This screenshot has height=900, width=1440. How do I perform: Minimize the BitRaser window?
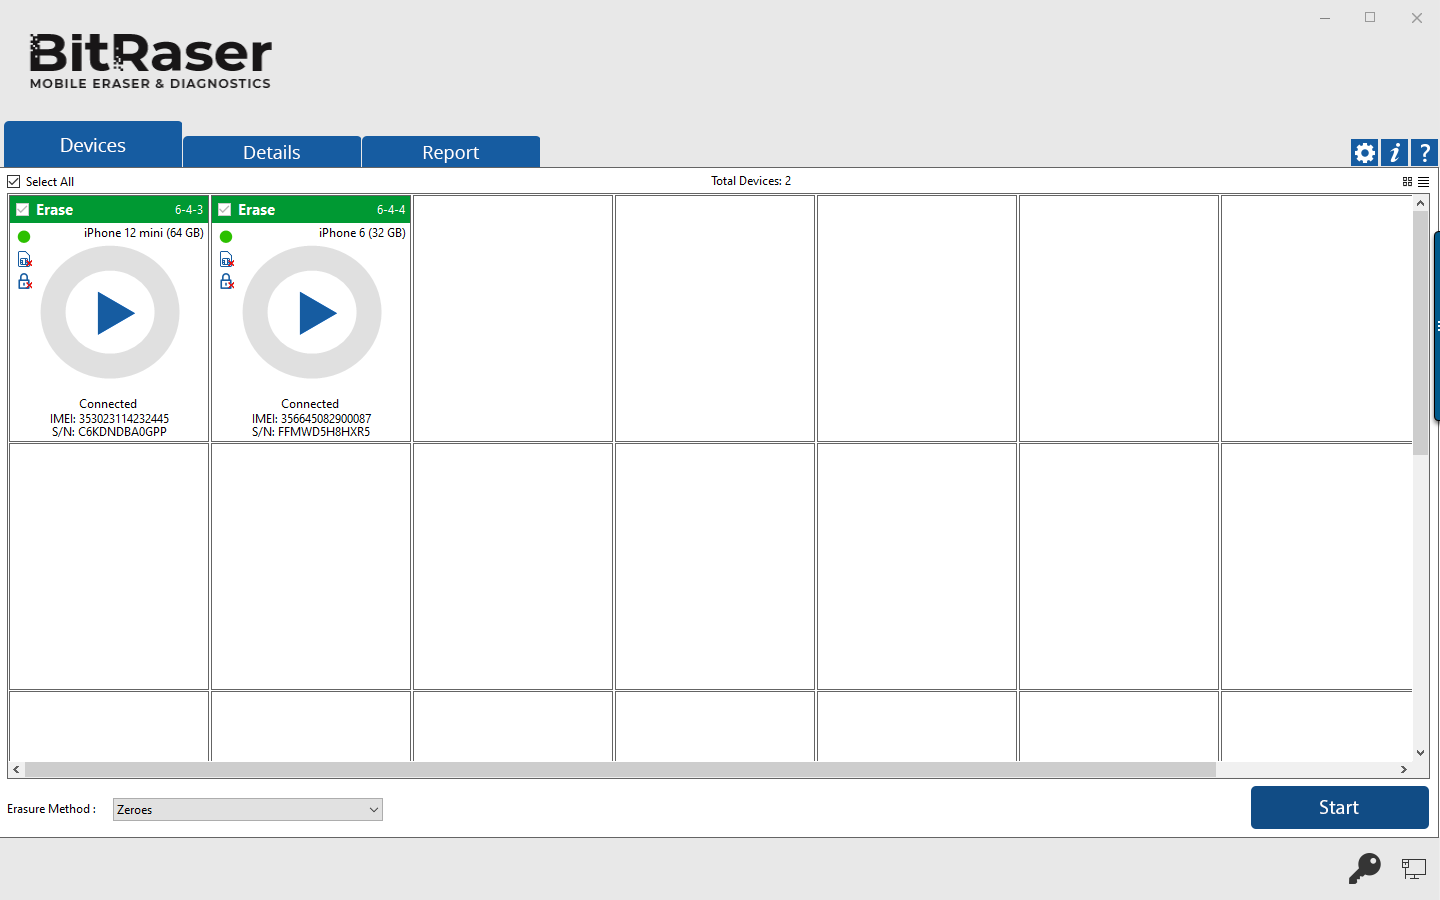tap(1325, 18)
